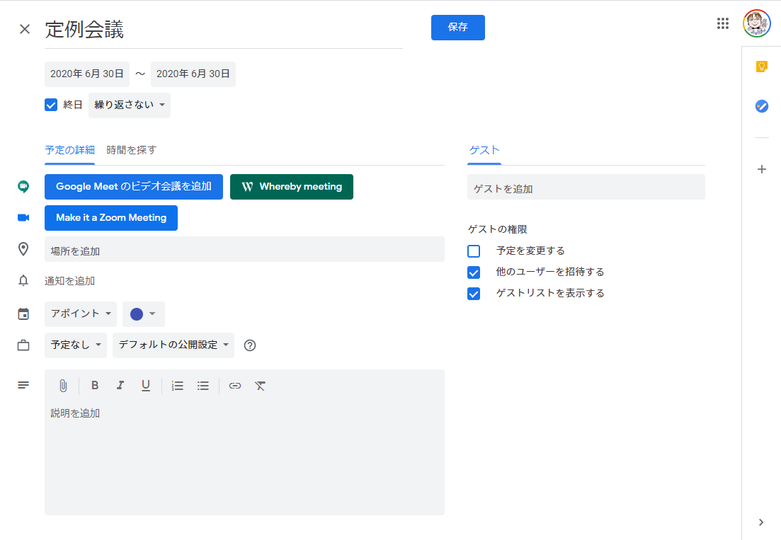Uncheck the 終日 all-day checkbox
This screenshot has width=781, height=540.
pos(51,105)
